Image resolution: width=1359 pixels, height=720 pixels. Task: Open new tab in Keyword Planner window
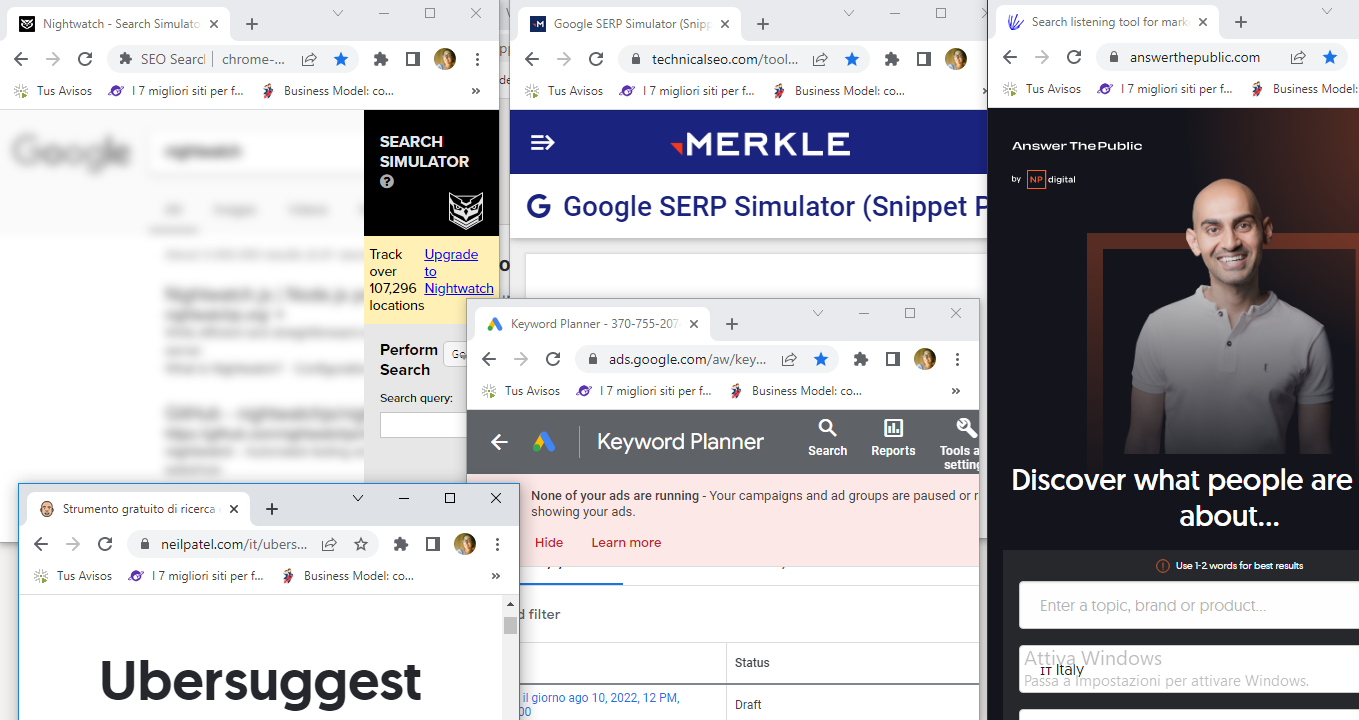pos(731,324)
